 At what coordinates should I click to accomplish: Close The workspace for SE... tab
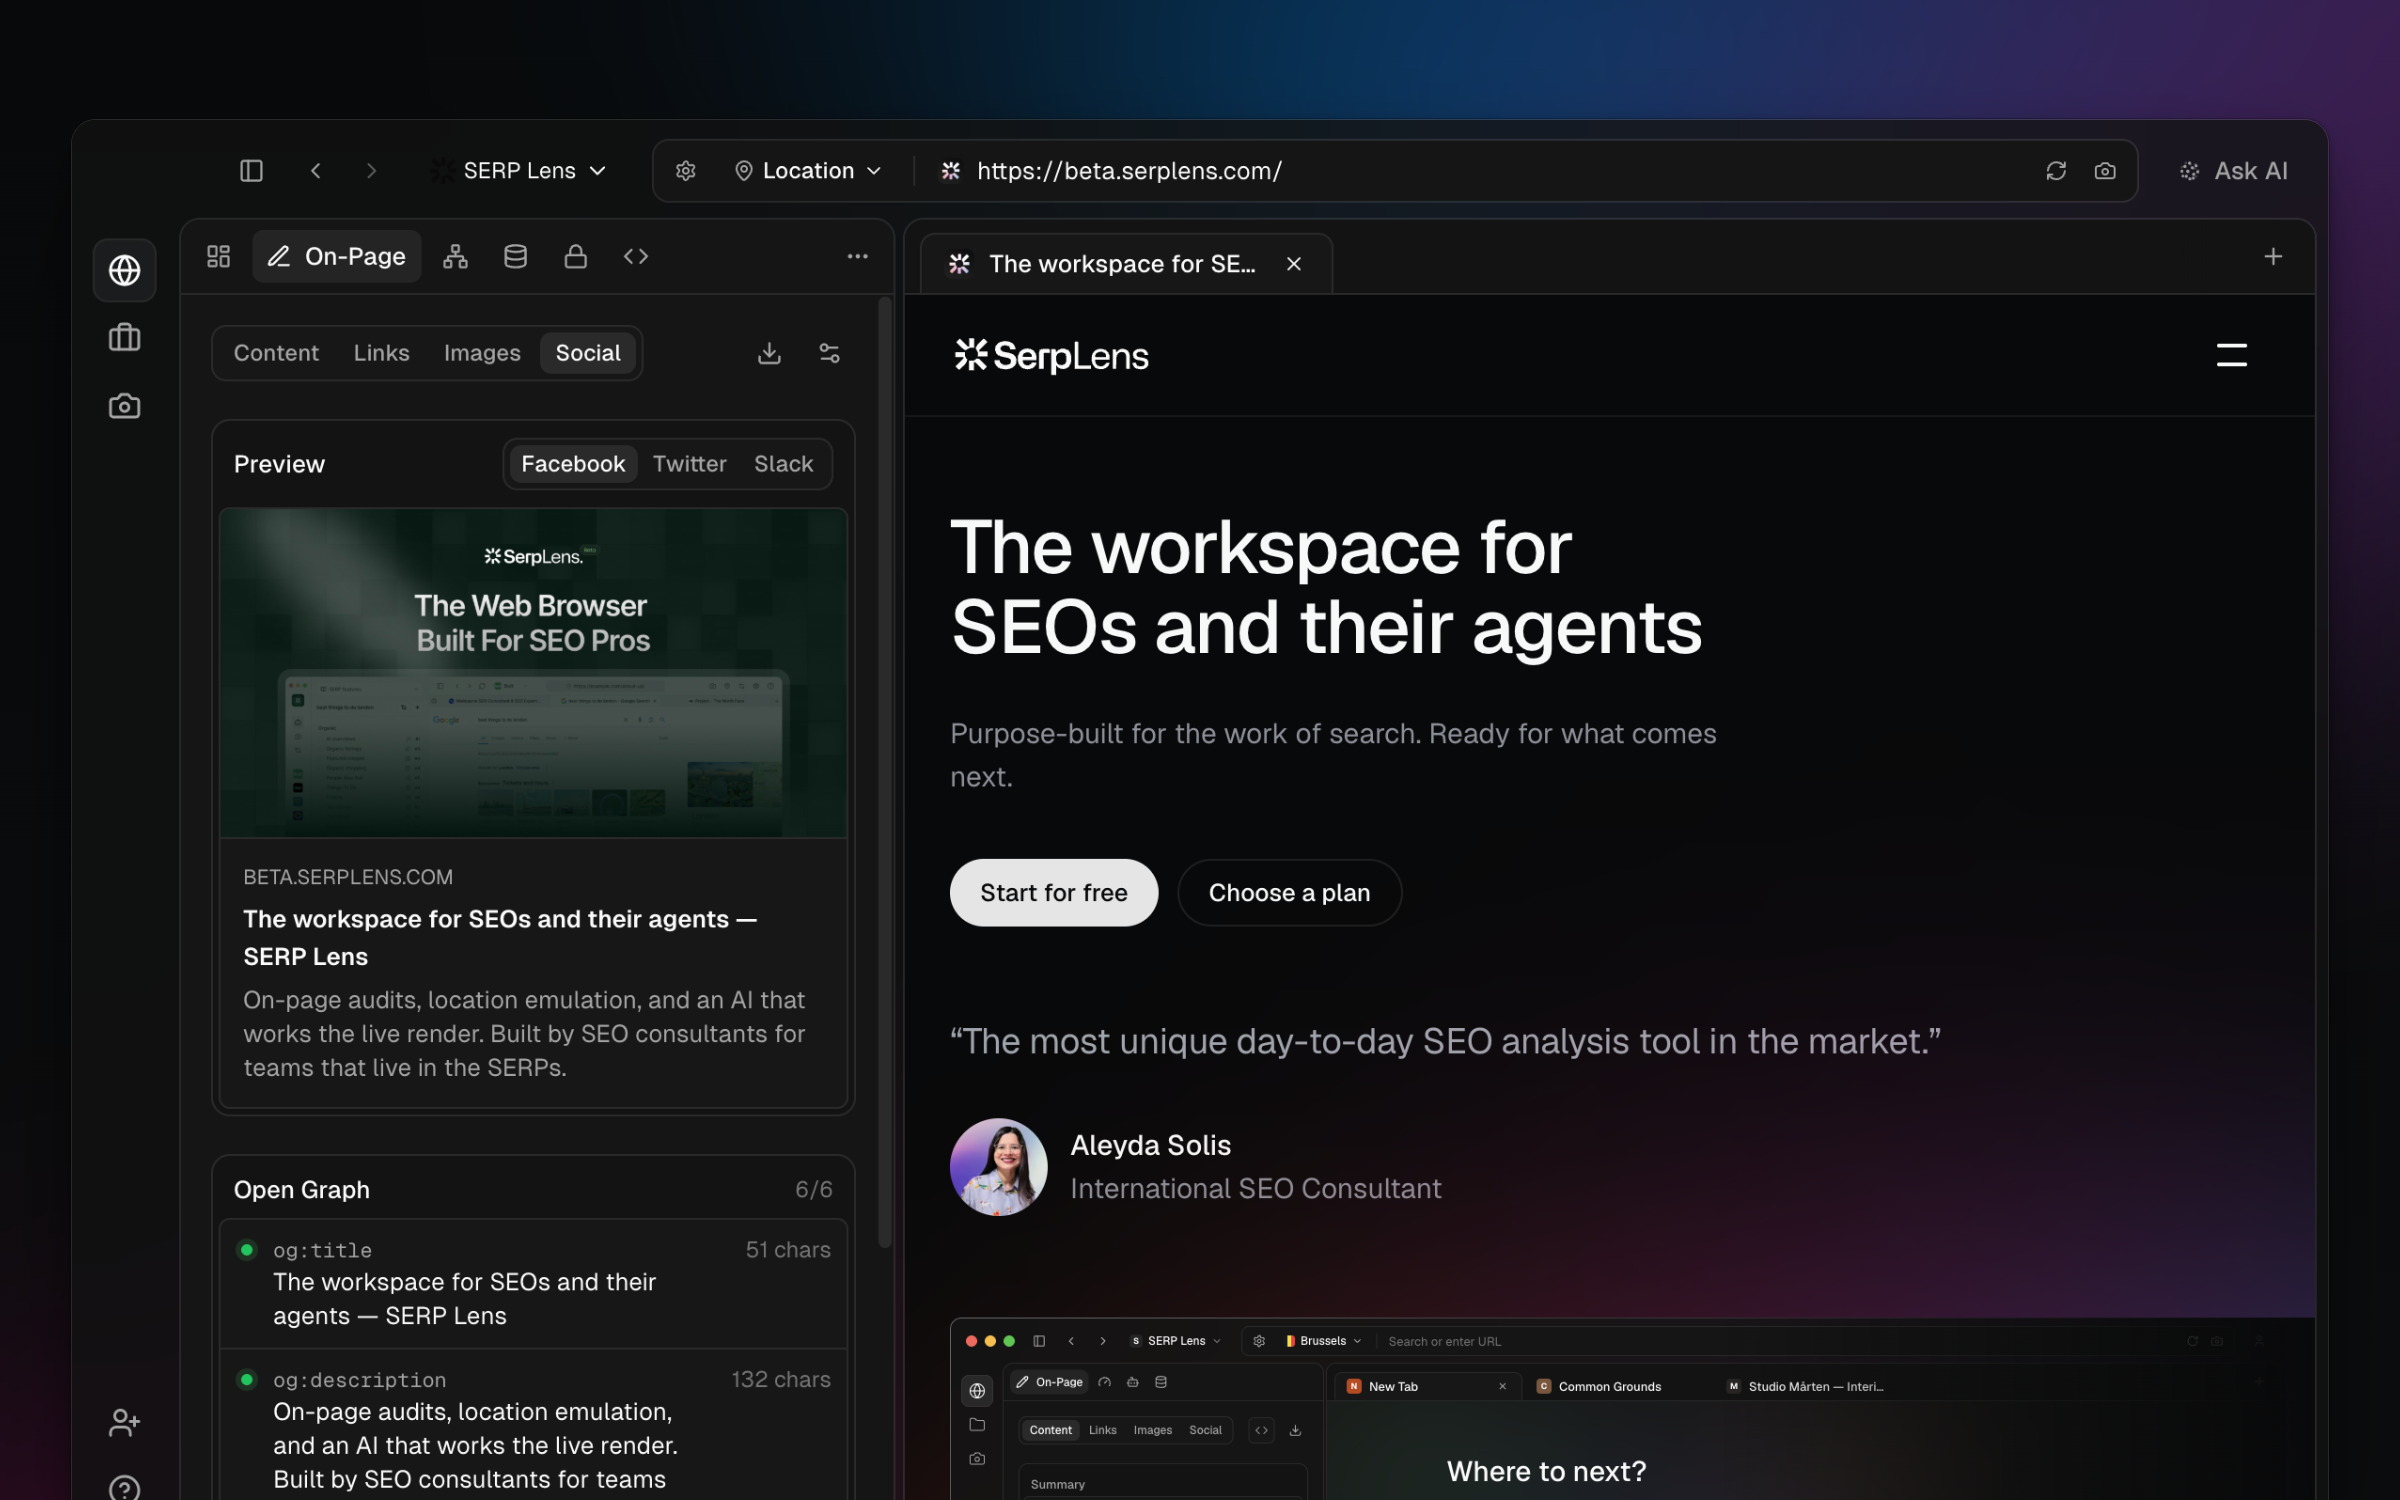click(x=1293, y=264)
